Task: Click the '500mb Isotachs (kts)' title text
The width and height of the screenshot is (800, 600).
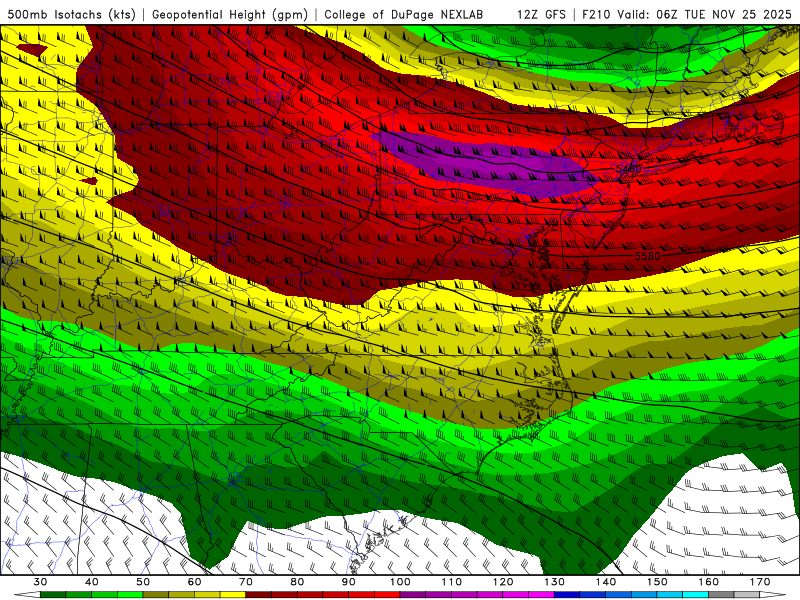Action: (72, 14)
